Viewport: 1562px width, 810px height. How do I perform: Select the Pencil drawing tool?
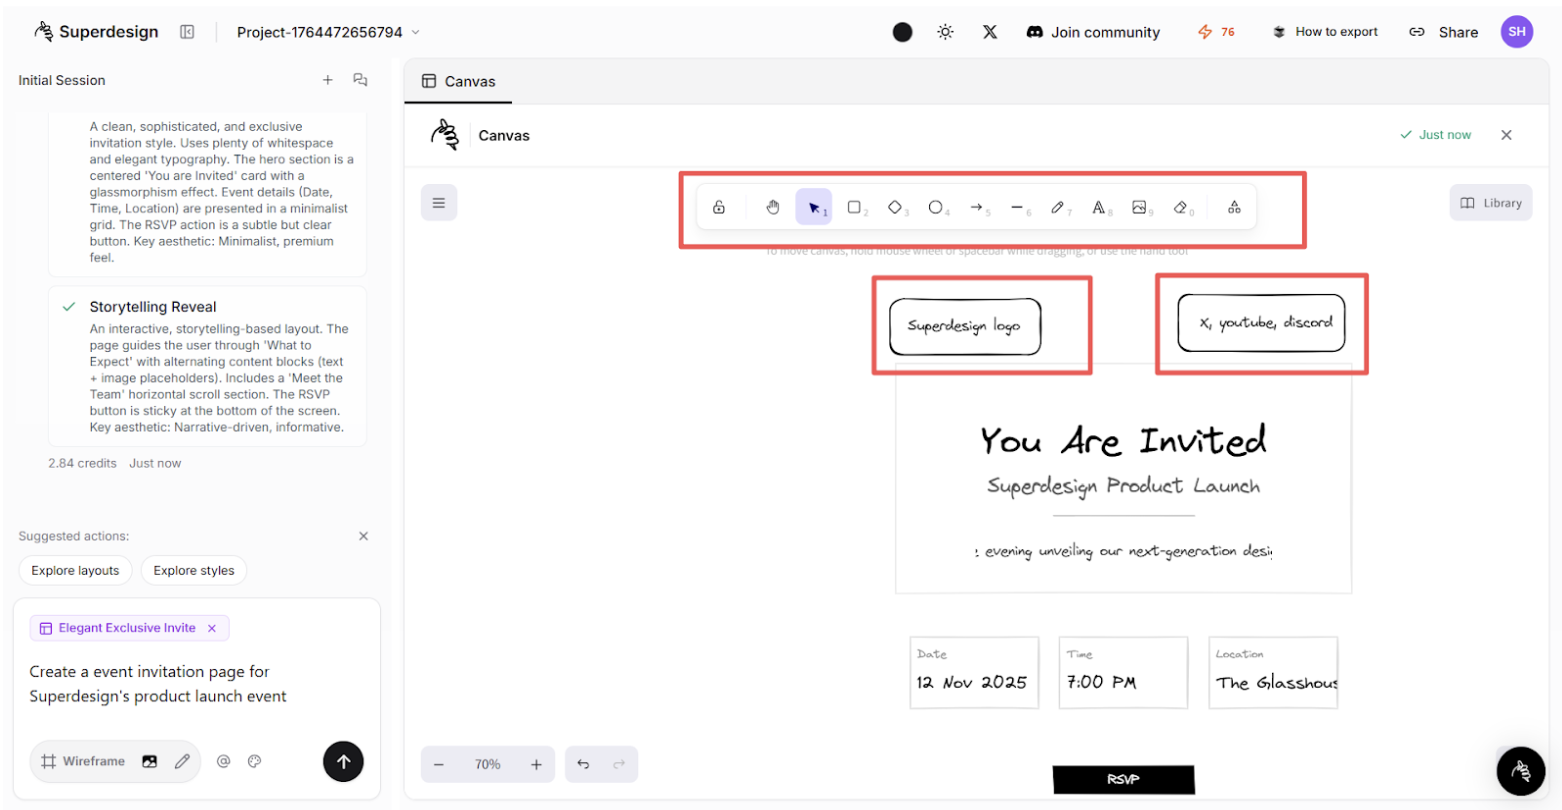pos(1058,207)
